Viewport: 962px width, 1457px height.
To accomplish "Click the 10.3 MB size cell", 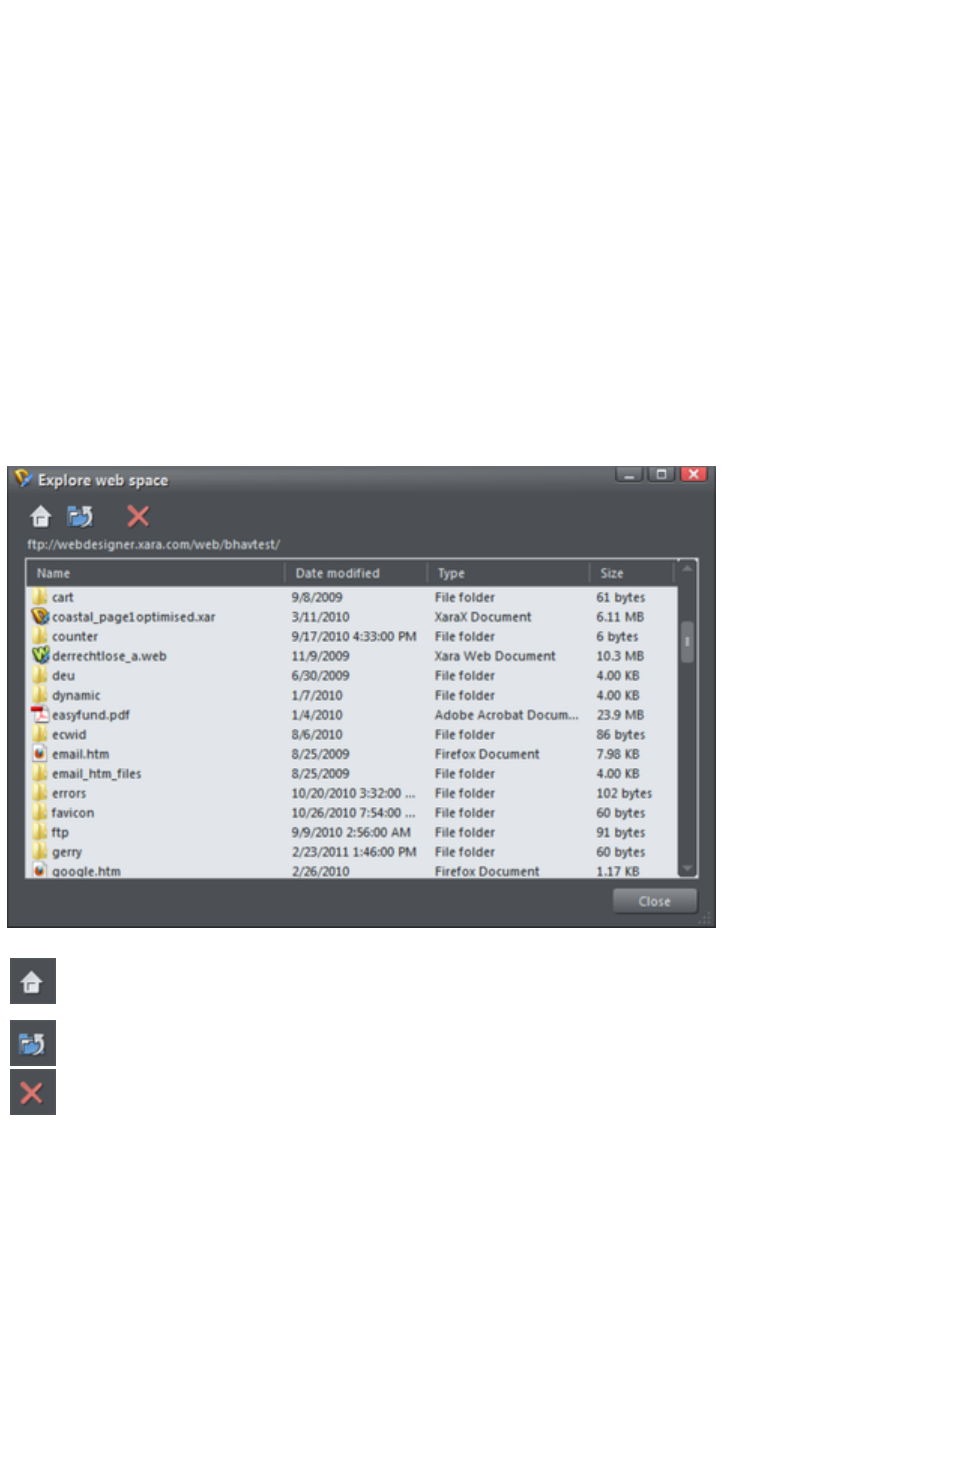I will click(620, 656).
